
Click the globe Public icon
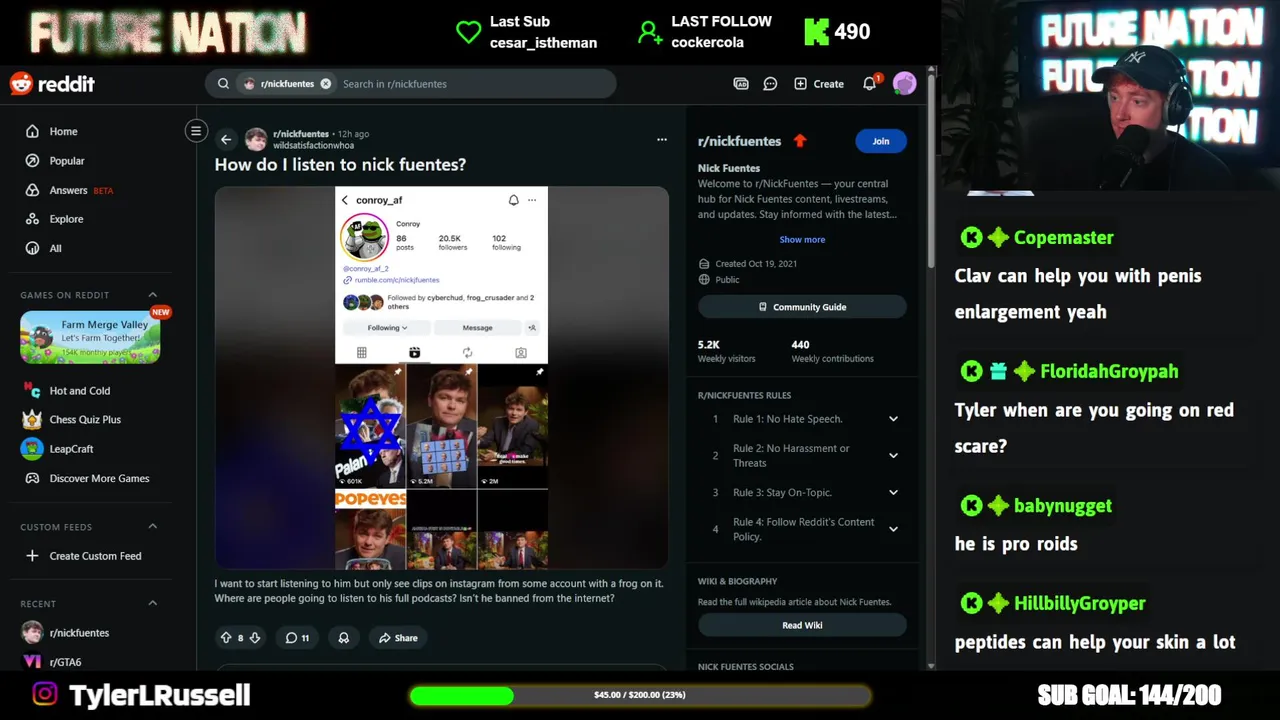coord(704,280)
